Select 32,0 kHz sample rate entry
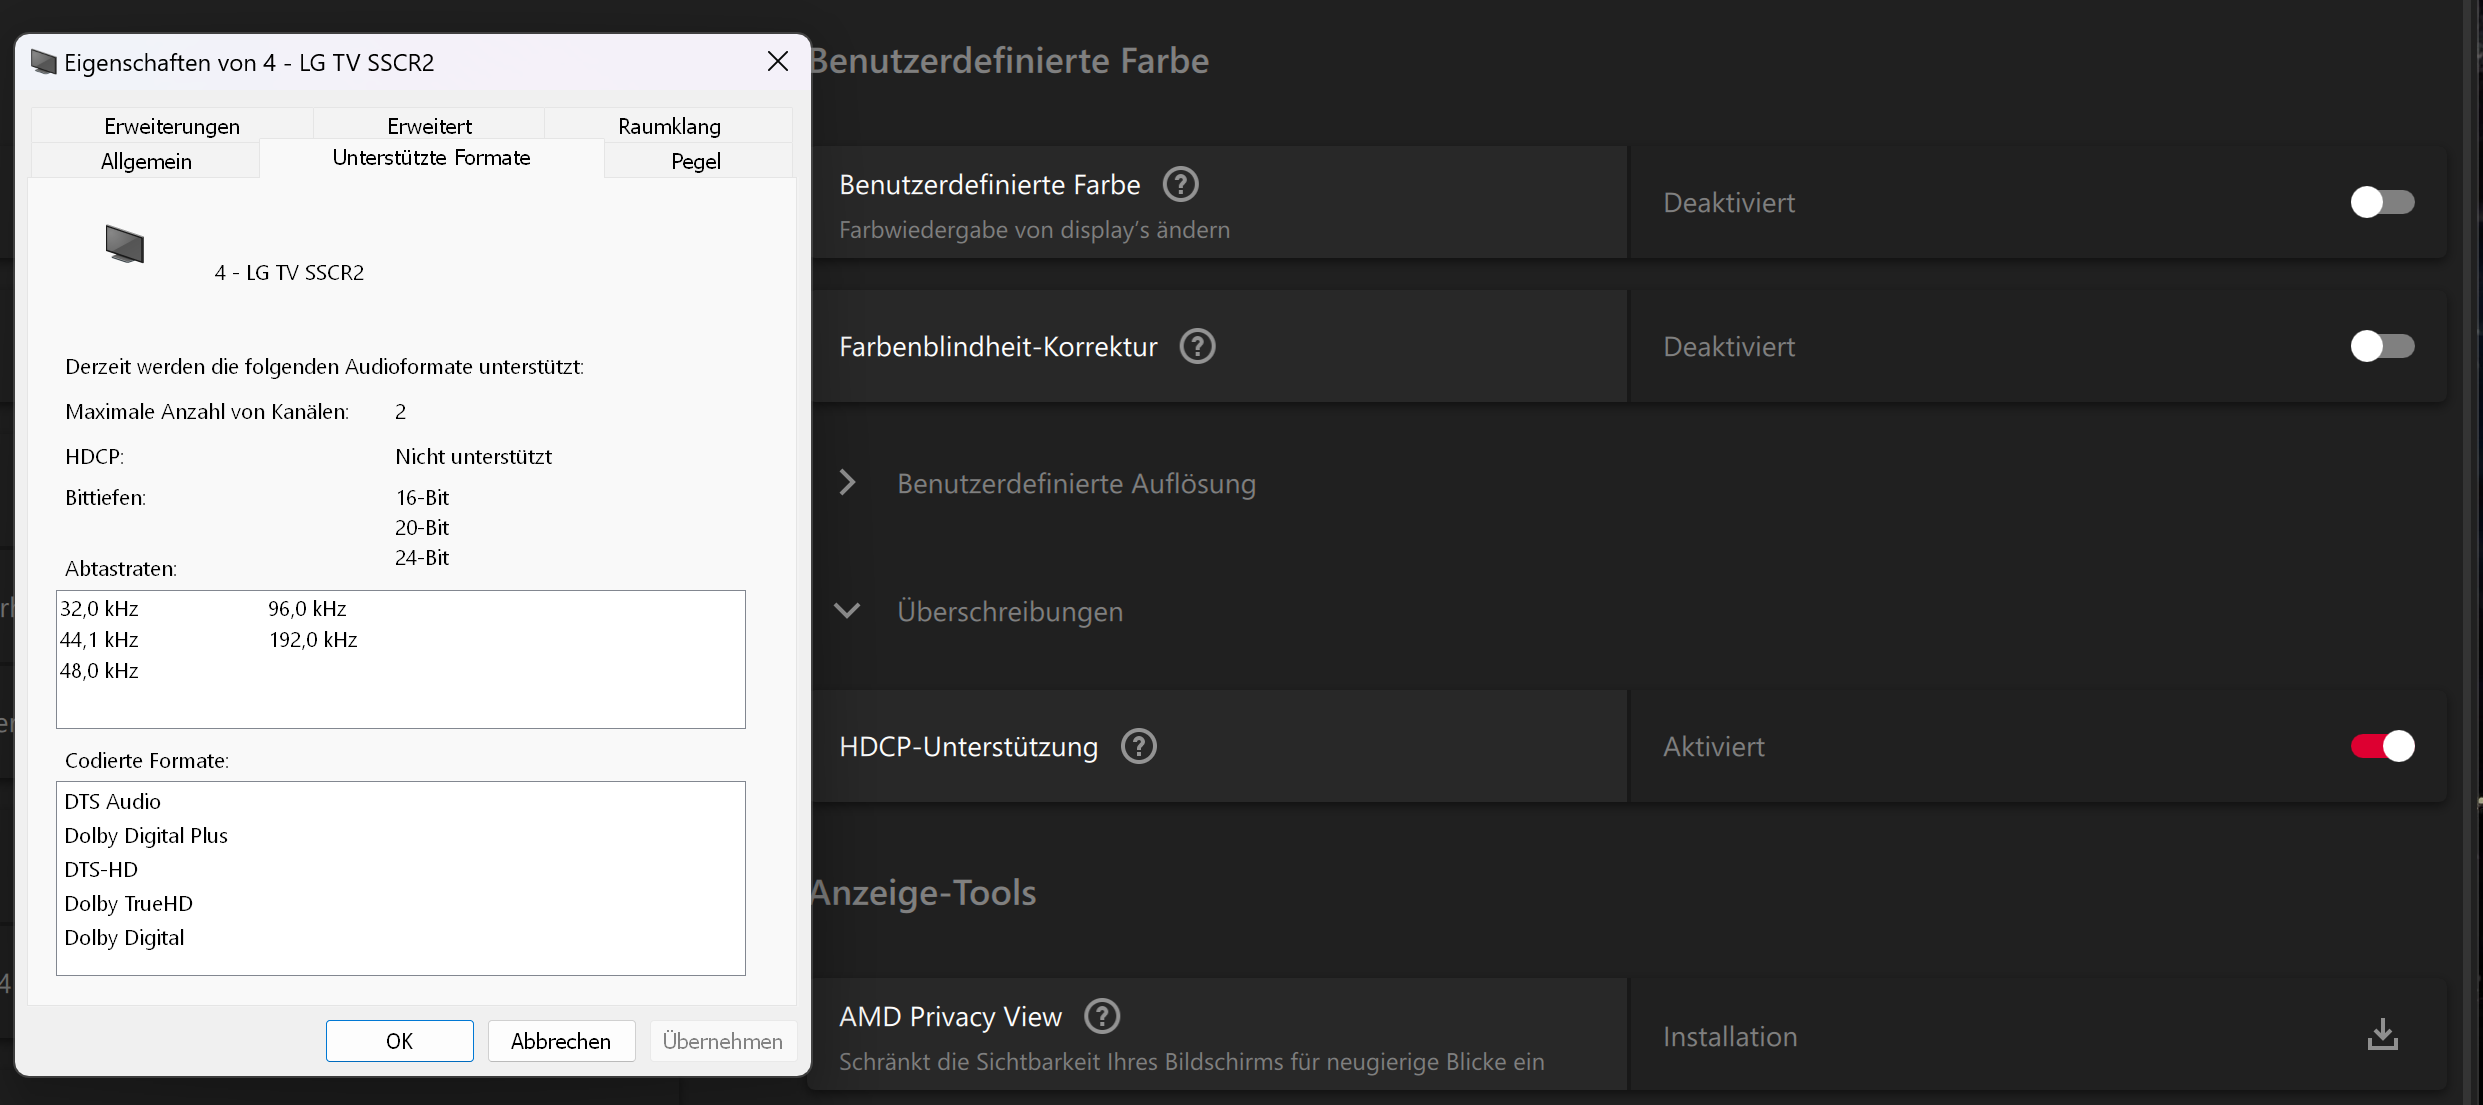Image resolution: width=2483 pixels, height=1105 pixels. [x=99, y=608]
